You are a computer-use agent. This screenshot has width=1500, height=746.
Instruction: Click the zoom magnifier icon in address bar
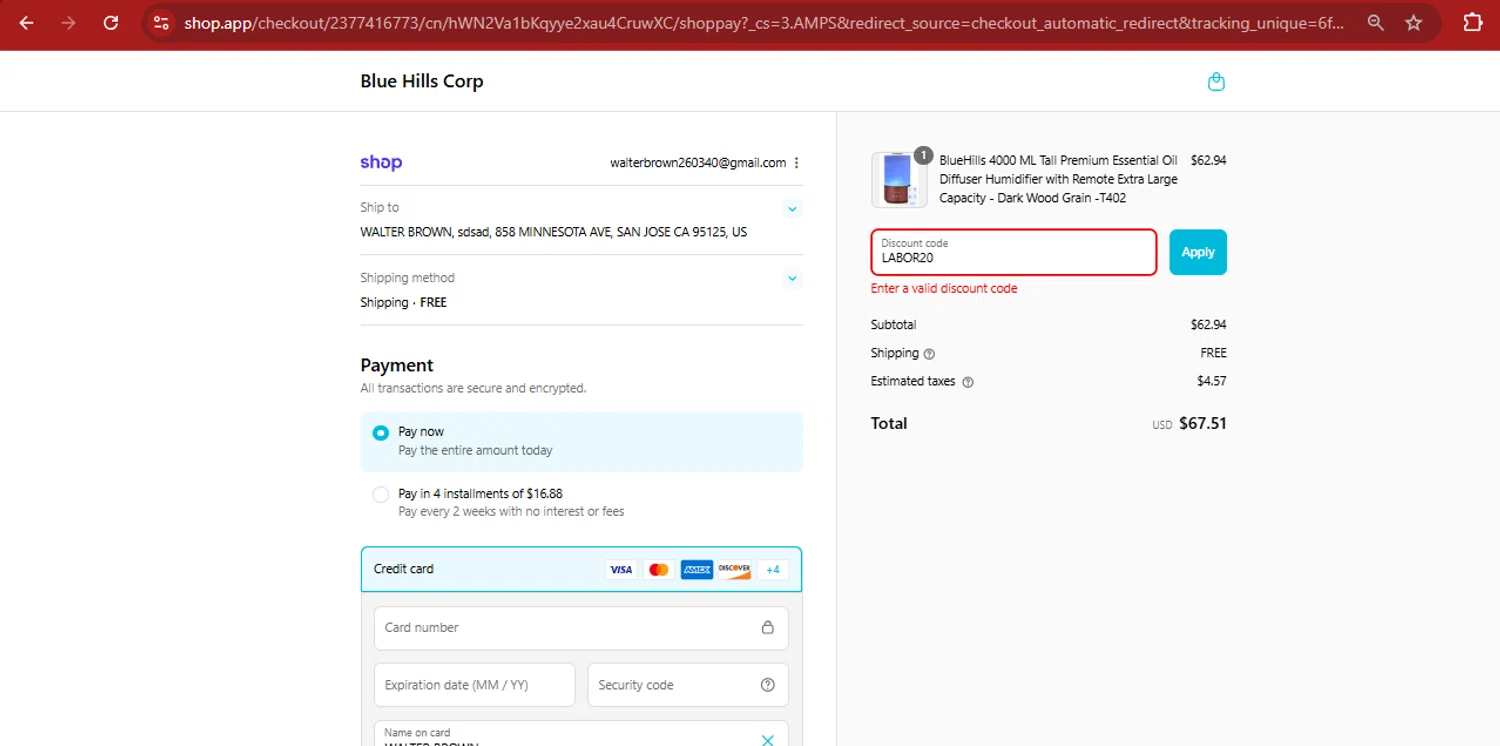[x=1376, y=22]
